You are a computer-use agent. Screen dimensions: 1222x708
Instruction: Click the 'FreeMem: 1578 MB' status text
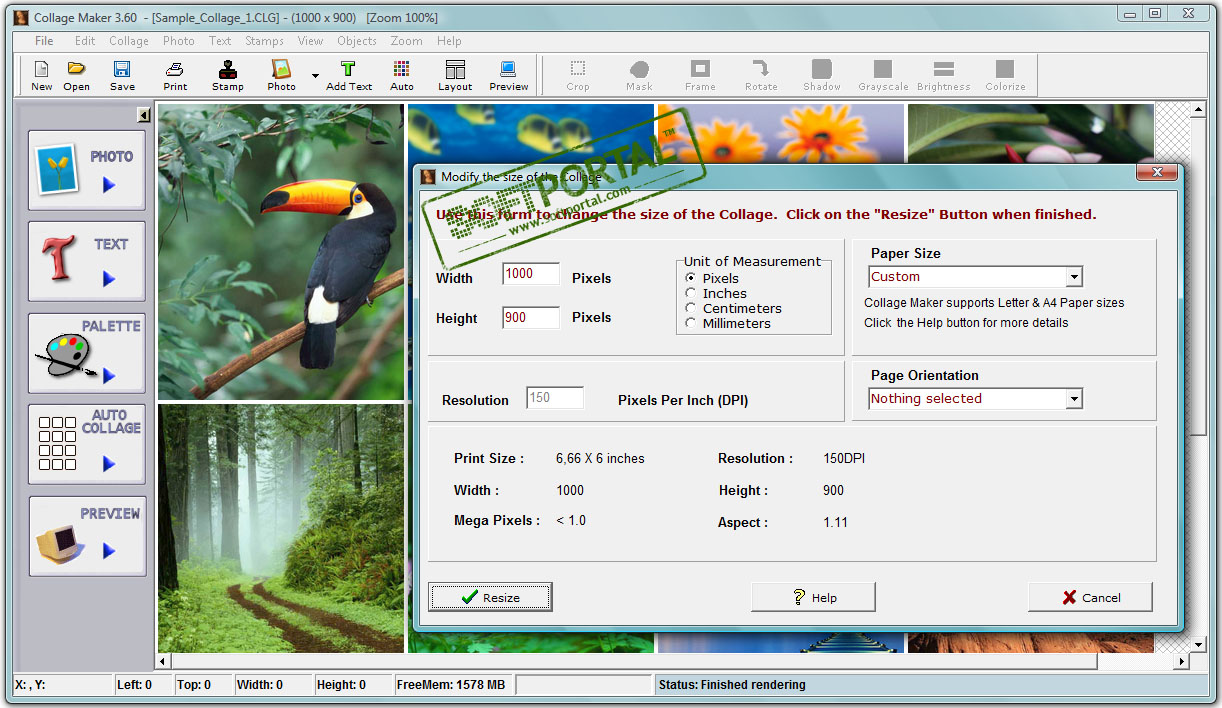(x=451, y=685)
